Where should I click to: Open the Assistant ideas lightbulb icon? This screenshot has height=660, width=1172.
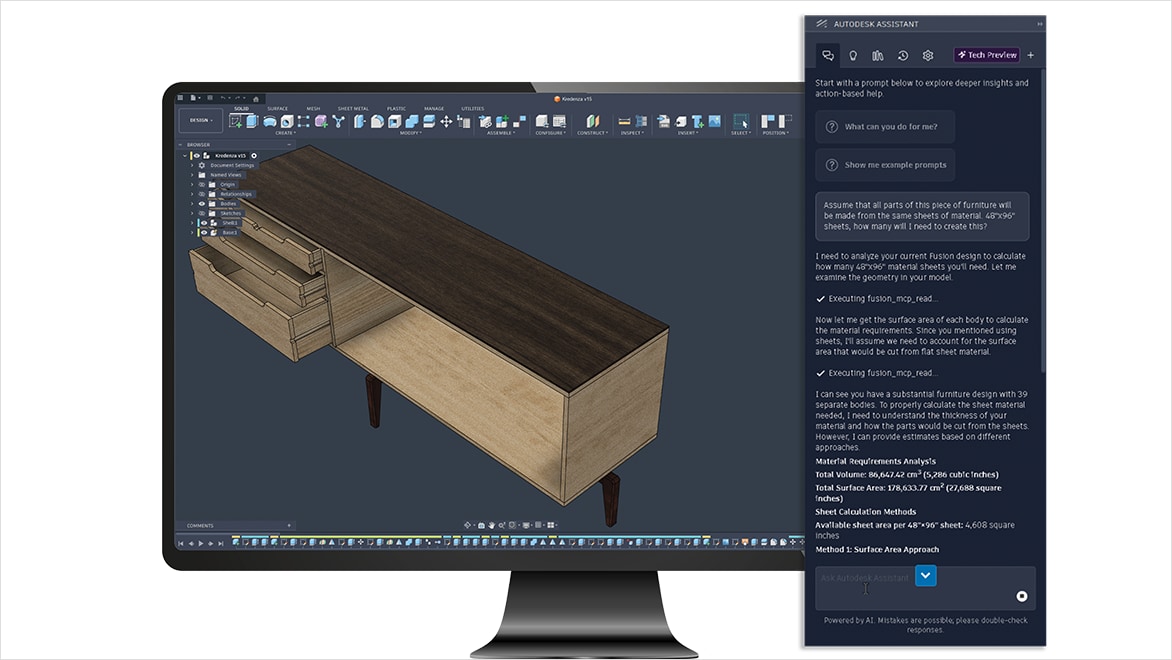coord(853,55)
